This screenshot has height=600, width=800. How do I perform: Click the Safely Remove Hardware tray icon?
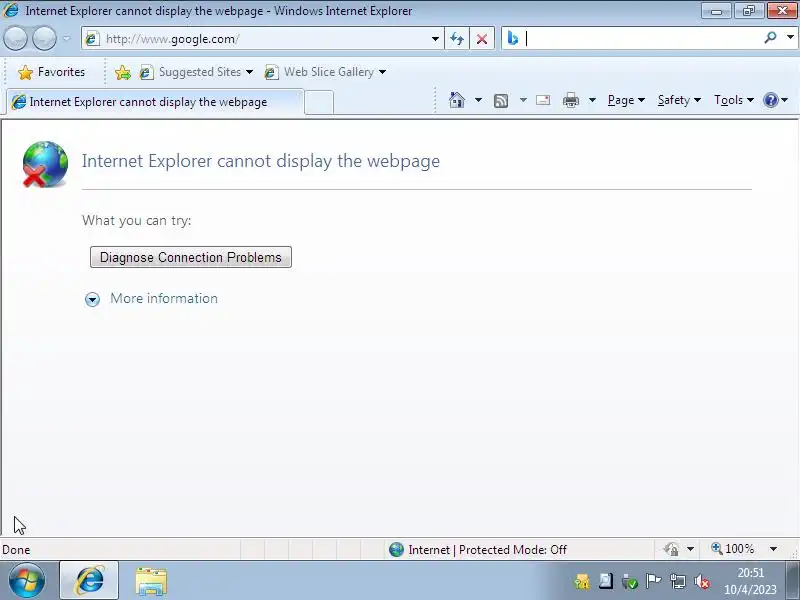coord(629,581)
